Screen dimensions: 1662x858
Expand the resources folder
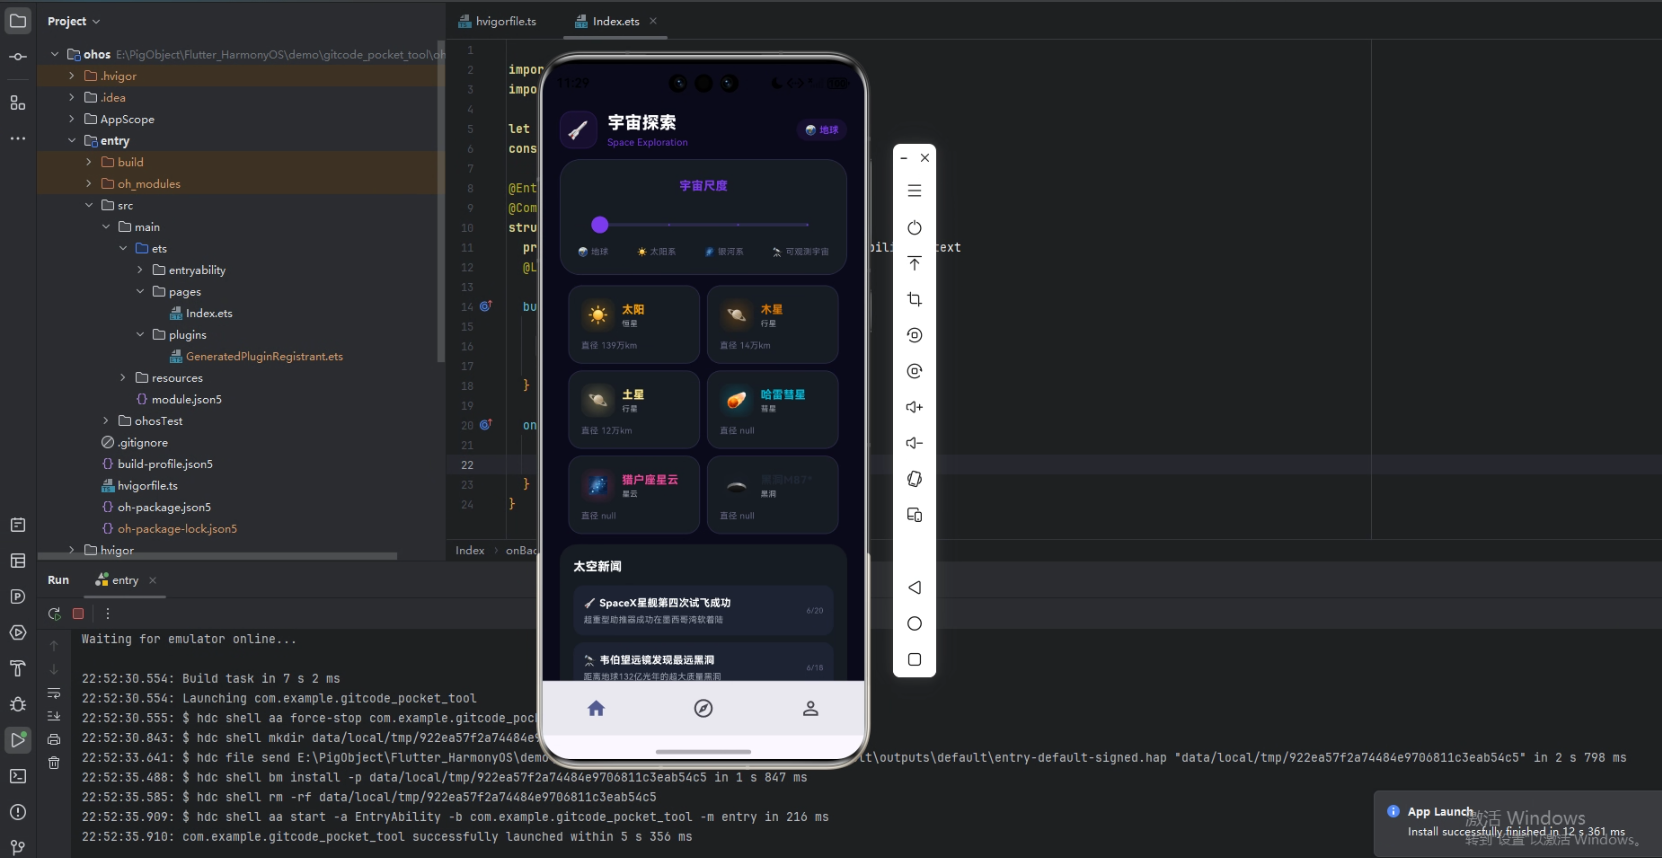coord(123,378)
